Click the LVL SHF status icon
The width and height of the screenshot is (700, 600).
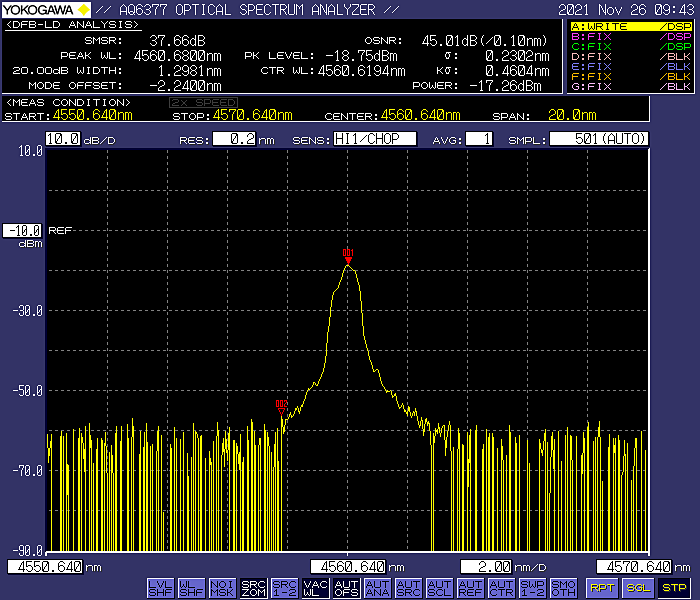click(x=159, y=588)
